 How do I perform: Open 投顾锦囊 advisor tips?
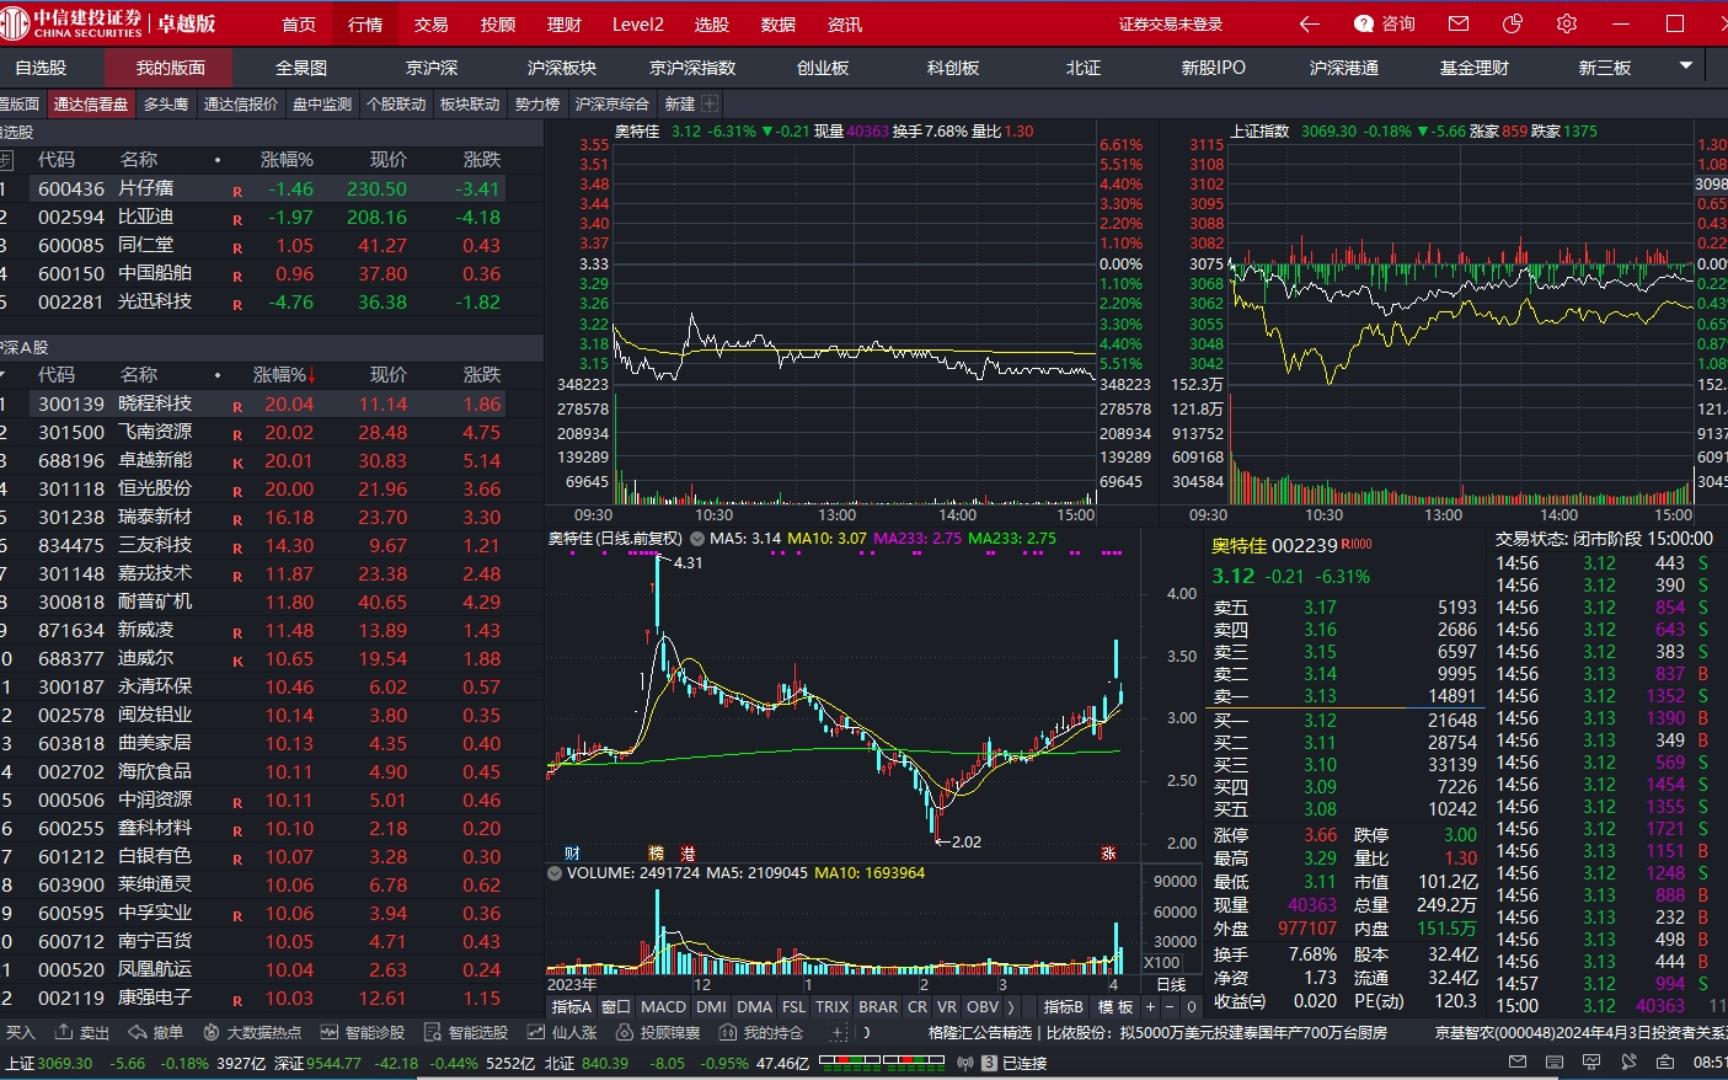658,1032
